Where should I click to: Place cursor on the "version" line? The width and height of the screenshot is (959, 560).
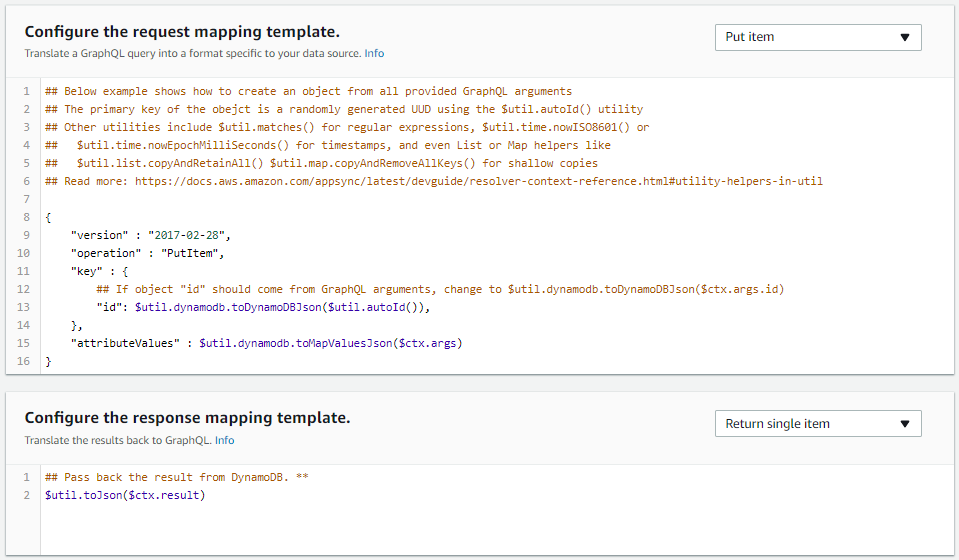150,235
